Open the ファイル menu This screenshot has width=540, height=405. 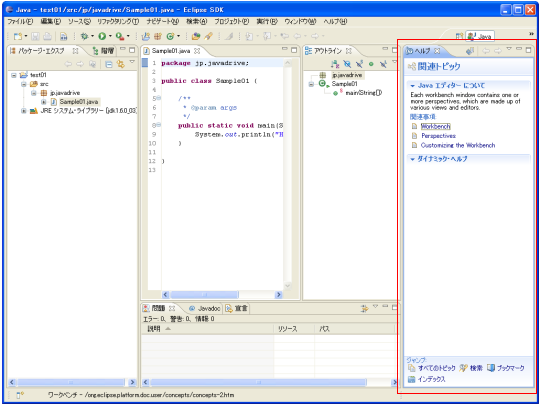20,21
